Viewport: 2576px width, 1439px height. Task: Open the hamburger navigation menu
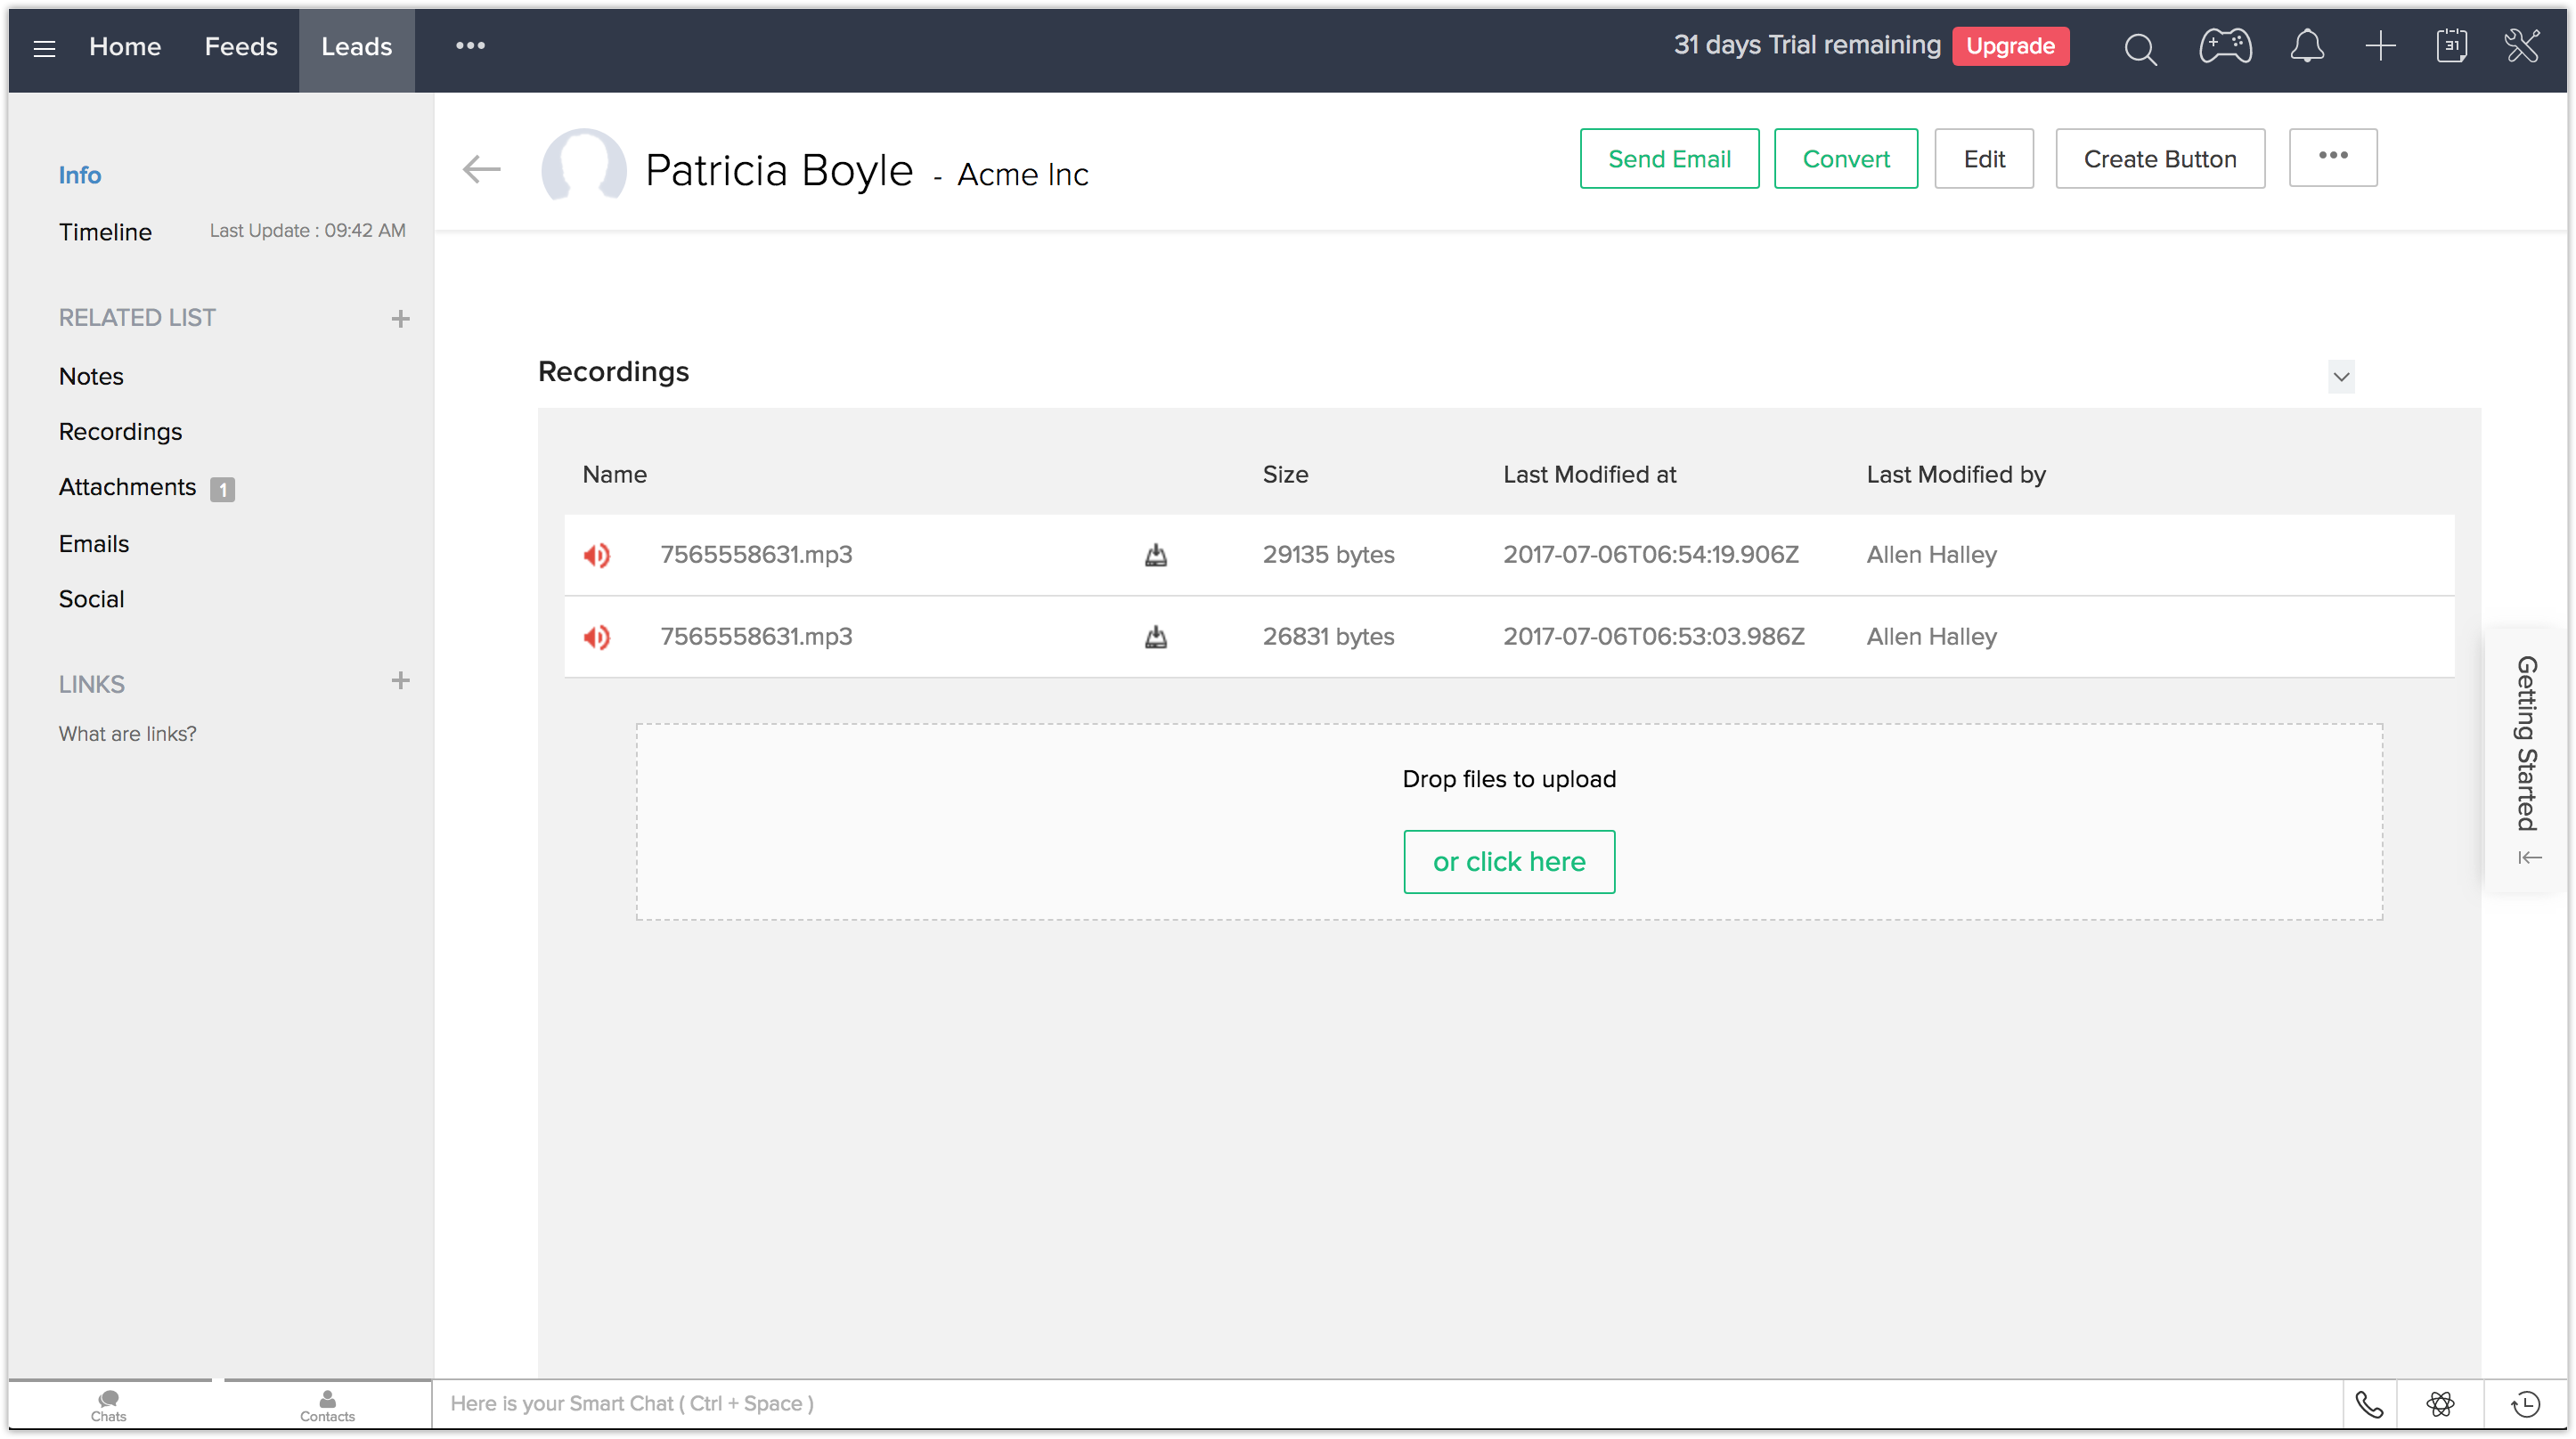[x=44, y=47]
